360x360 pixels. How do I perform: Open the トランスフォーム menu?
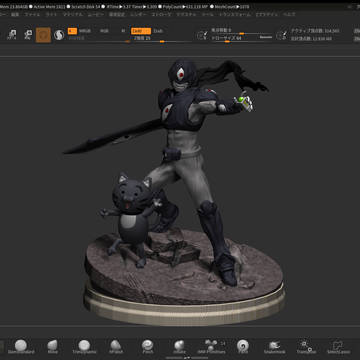(234, 15)
